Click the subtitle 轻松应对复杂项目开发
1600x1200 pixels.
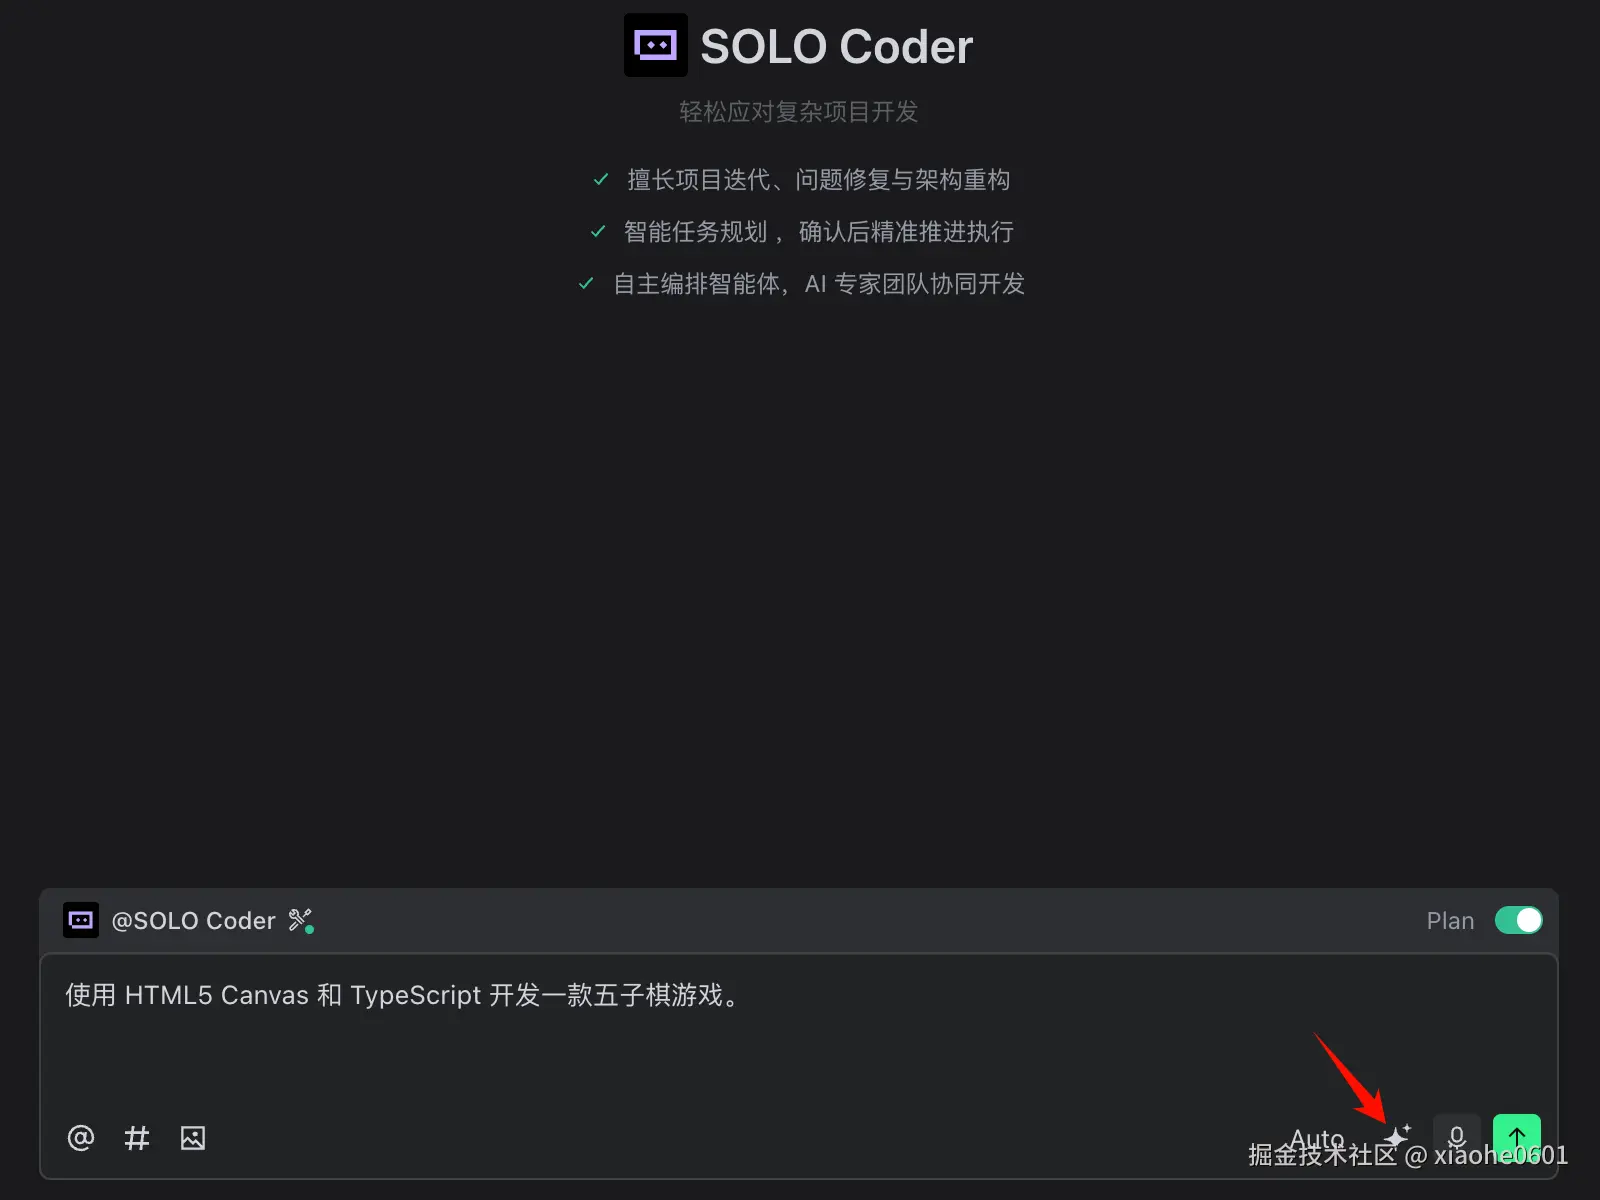coord(799,112)
